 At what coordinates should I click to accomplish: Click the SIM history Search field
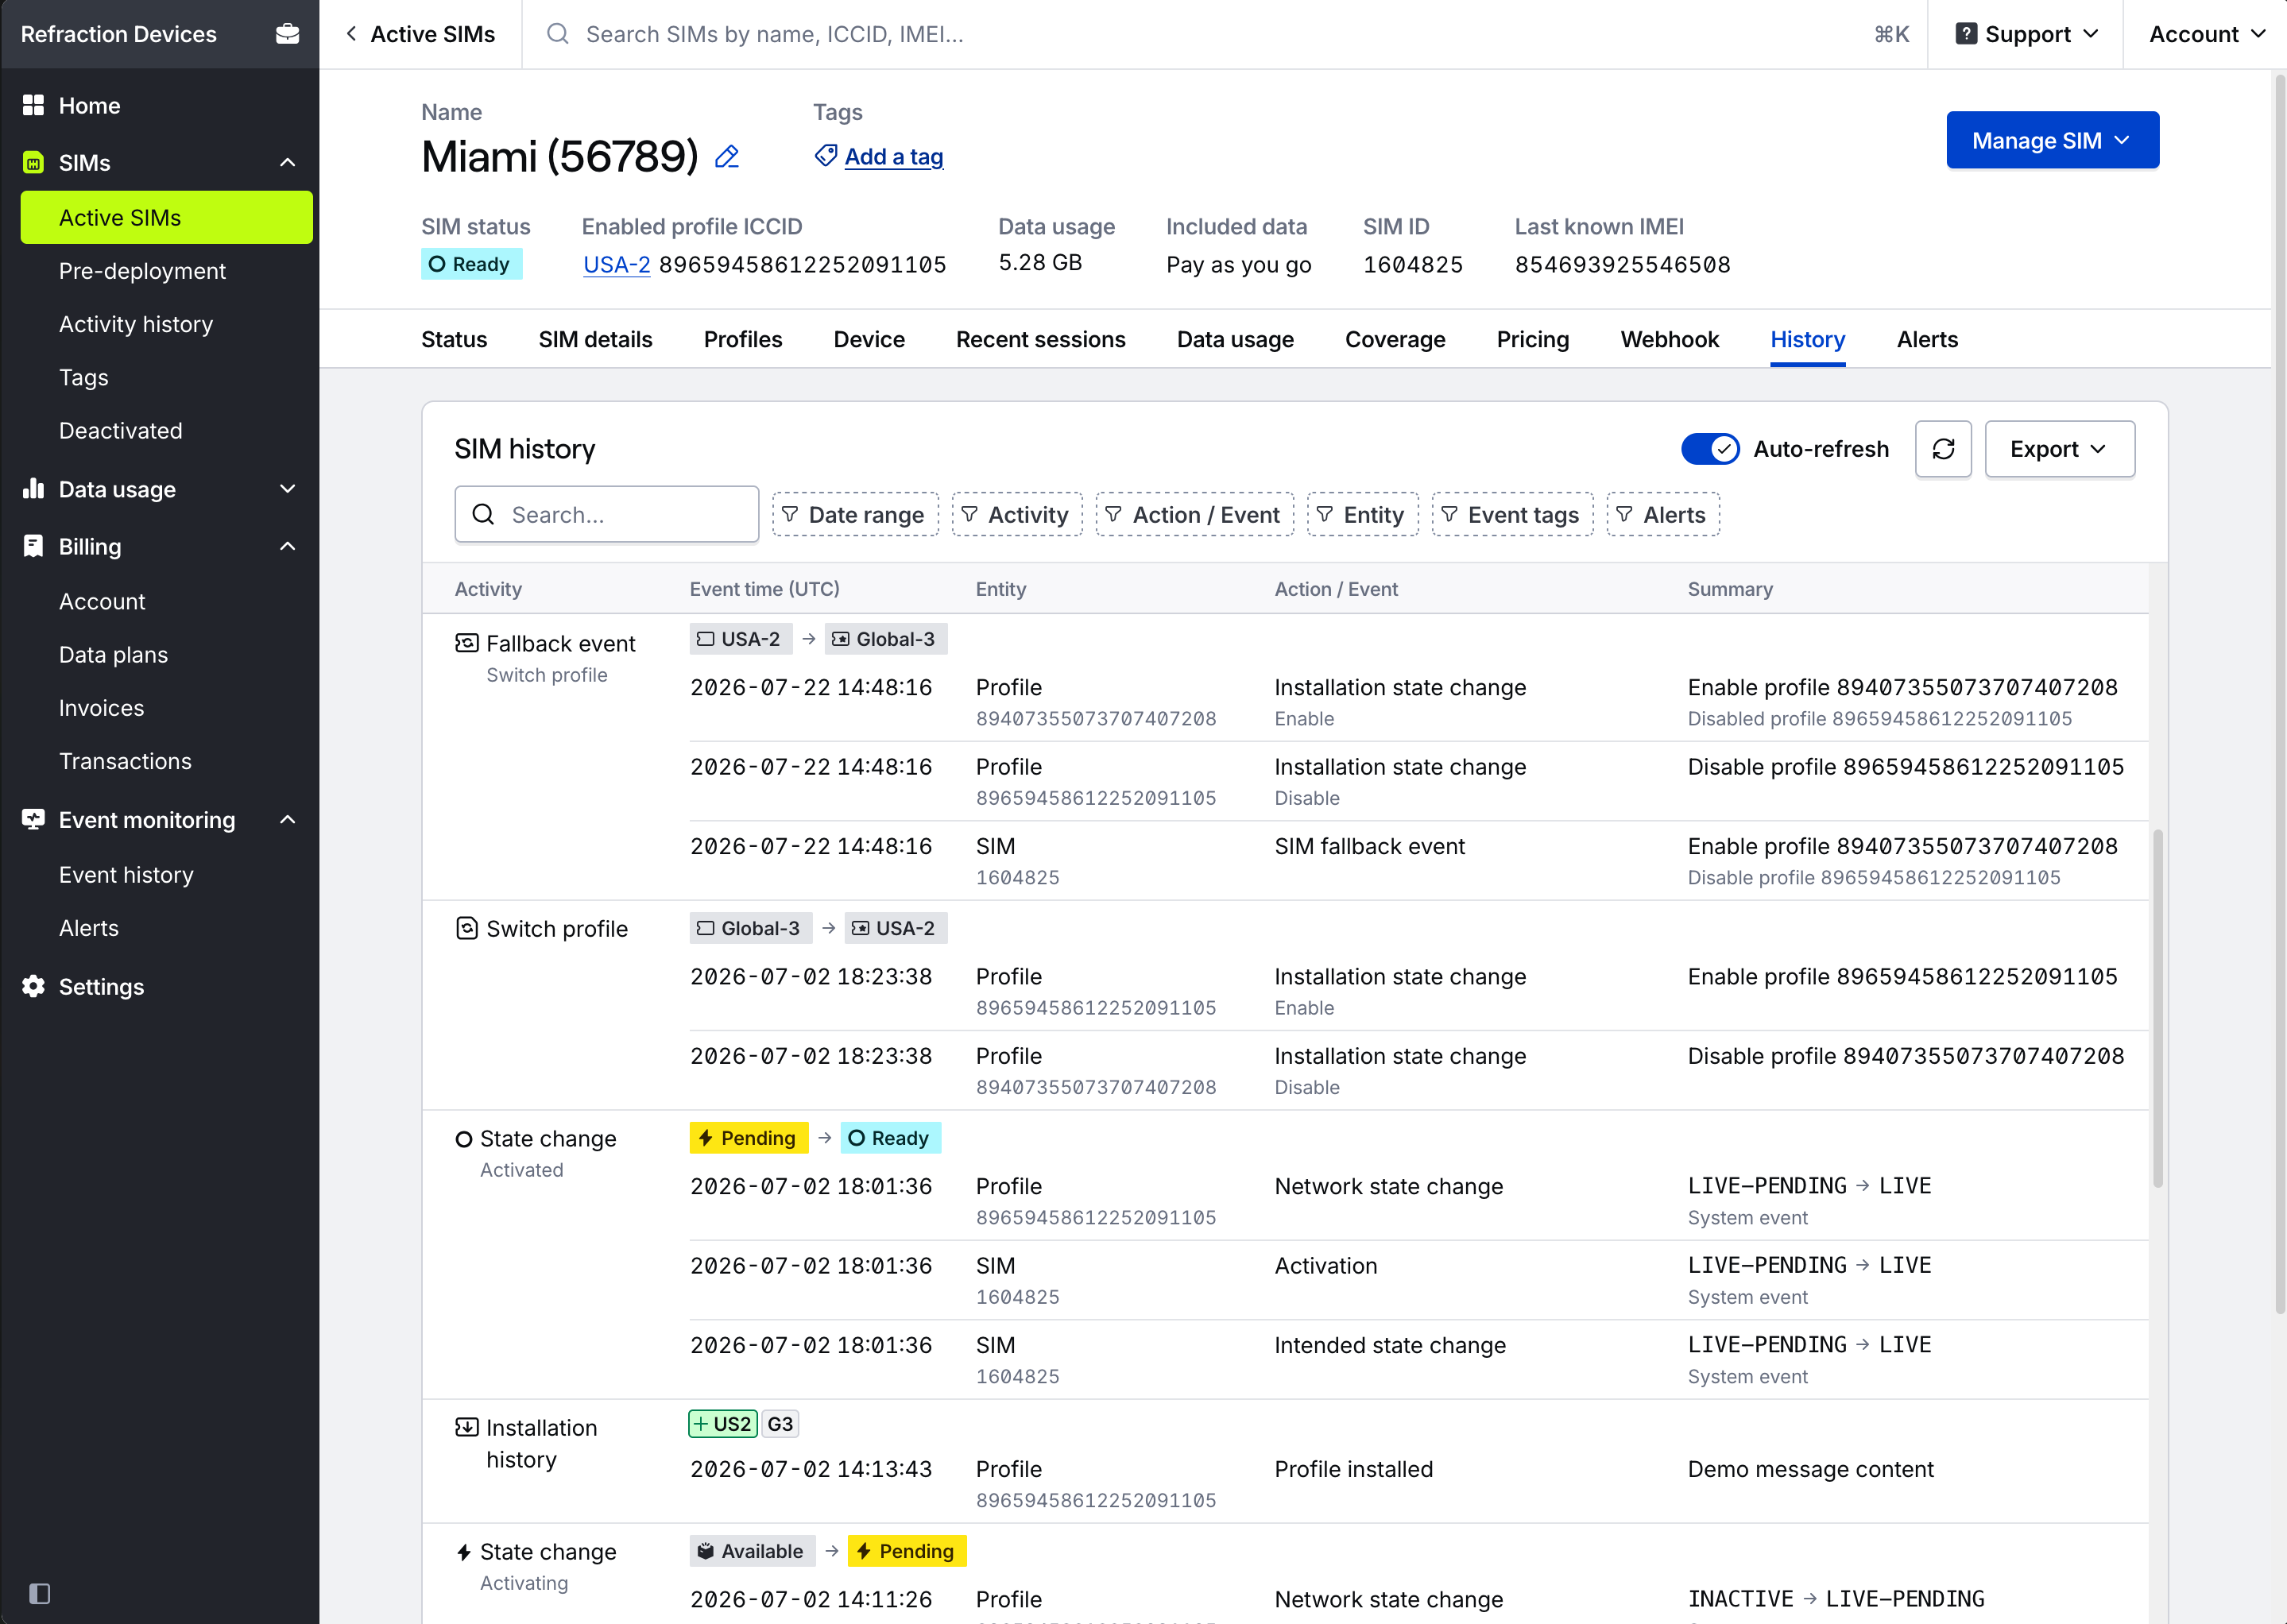[x=607, y=514]
